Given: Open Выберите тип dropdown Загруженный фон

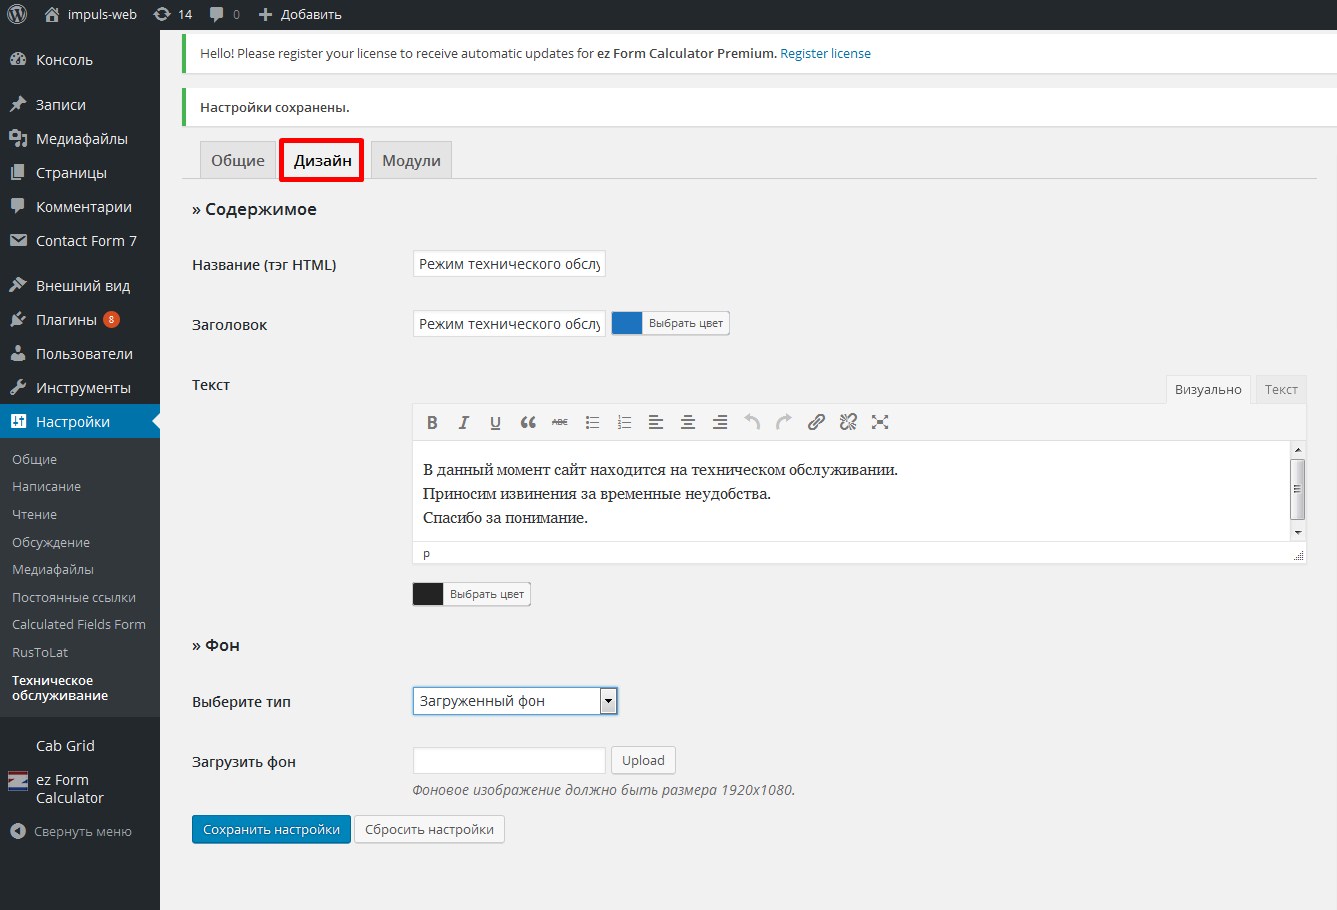Looking at the screenshot, I should click(515, 701).
